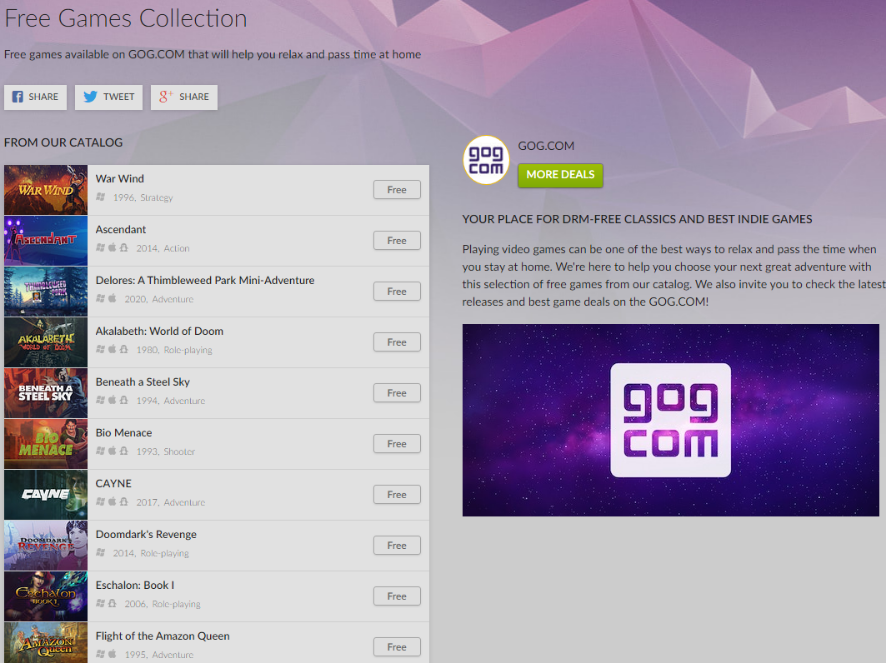Image resolution: width=886 pixels, height=663 pixels.
Task: Click the FROM OUR CATALOG heading
Action: 63,142
